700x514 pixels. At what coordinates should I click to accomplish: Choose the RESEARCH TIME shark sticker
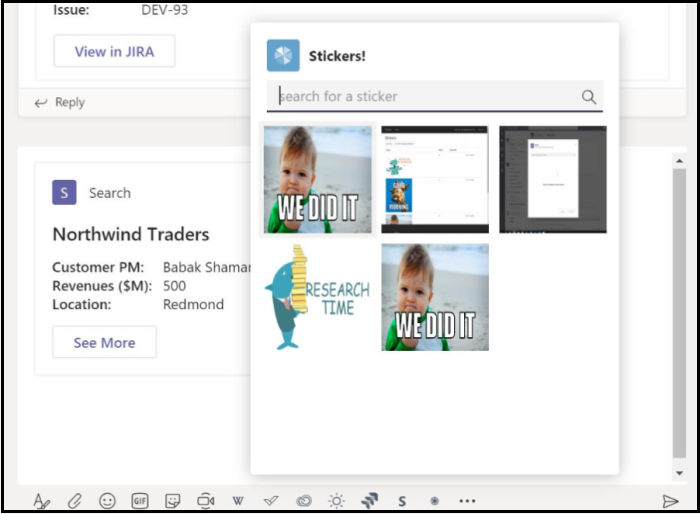317,297
